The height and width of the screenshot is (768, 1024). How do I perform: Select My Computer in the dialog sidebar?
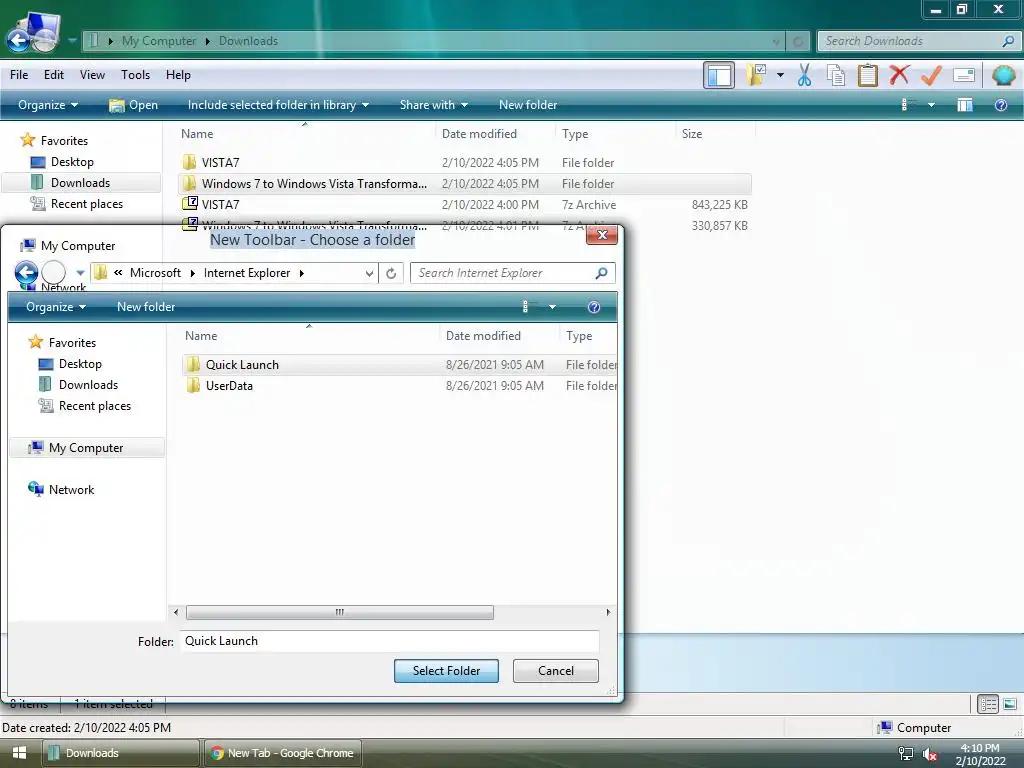86,447
